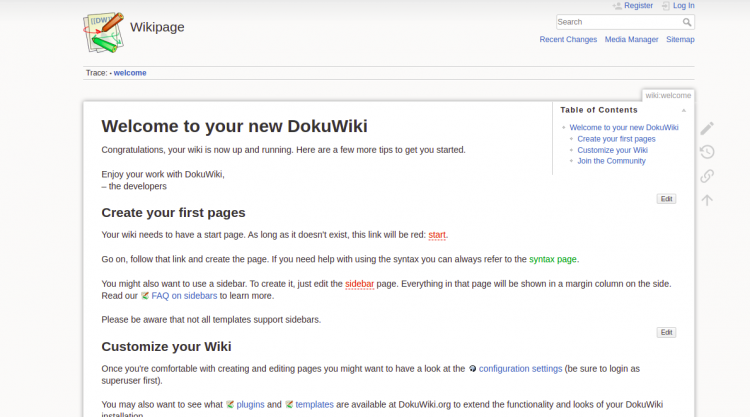Open the Log In link

click(684, 6)
